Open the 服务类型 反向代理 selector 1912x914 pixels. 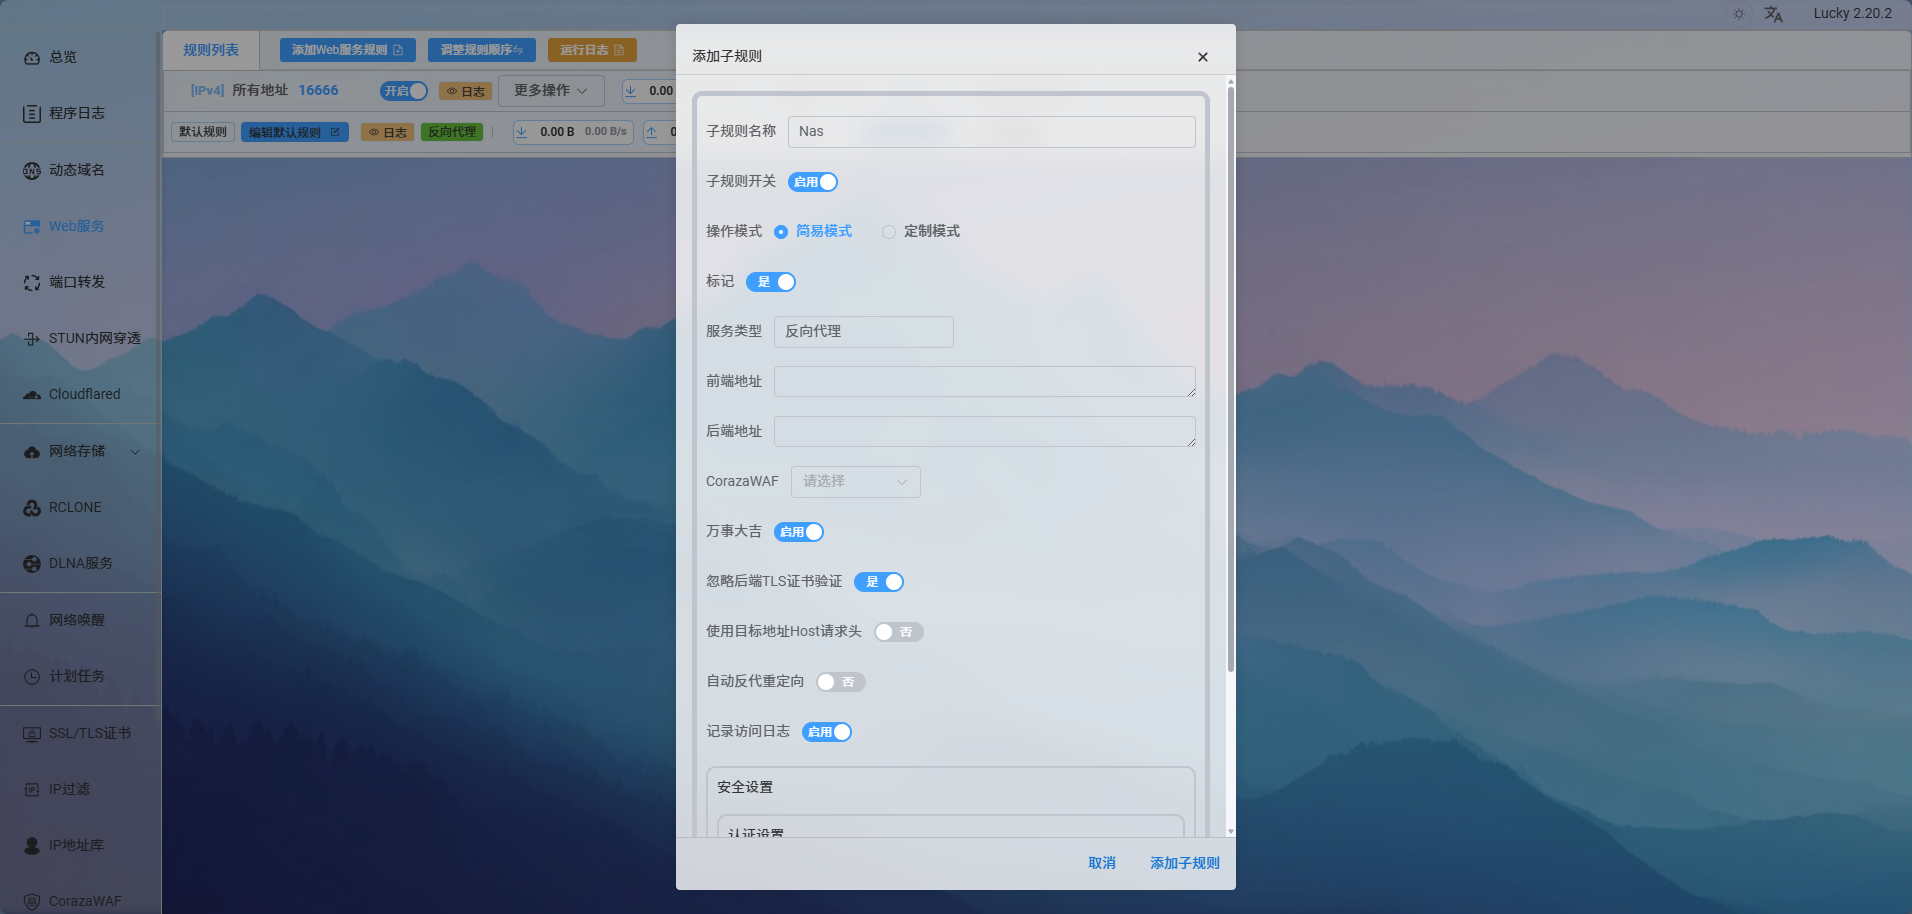tap(863, 332)
